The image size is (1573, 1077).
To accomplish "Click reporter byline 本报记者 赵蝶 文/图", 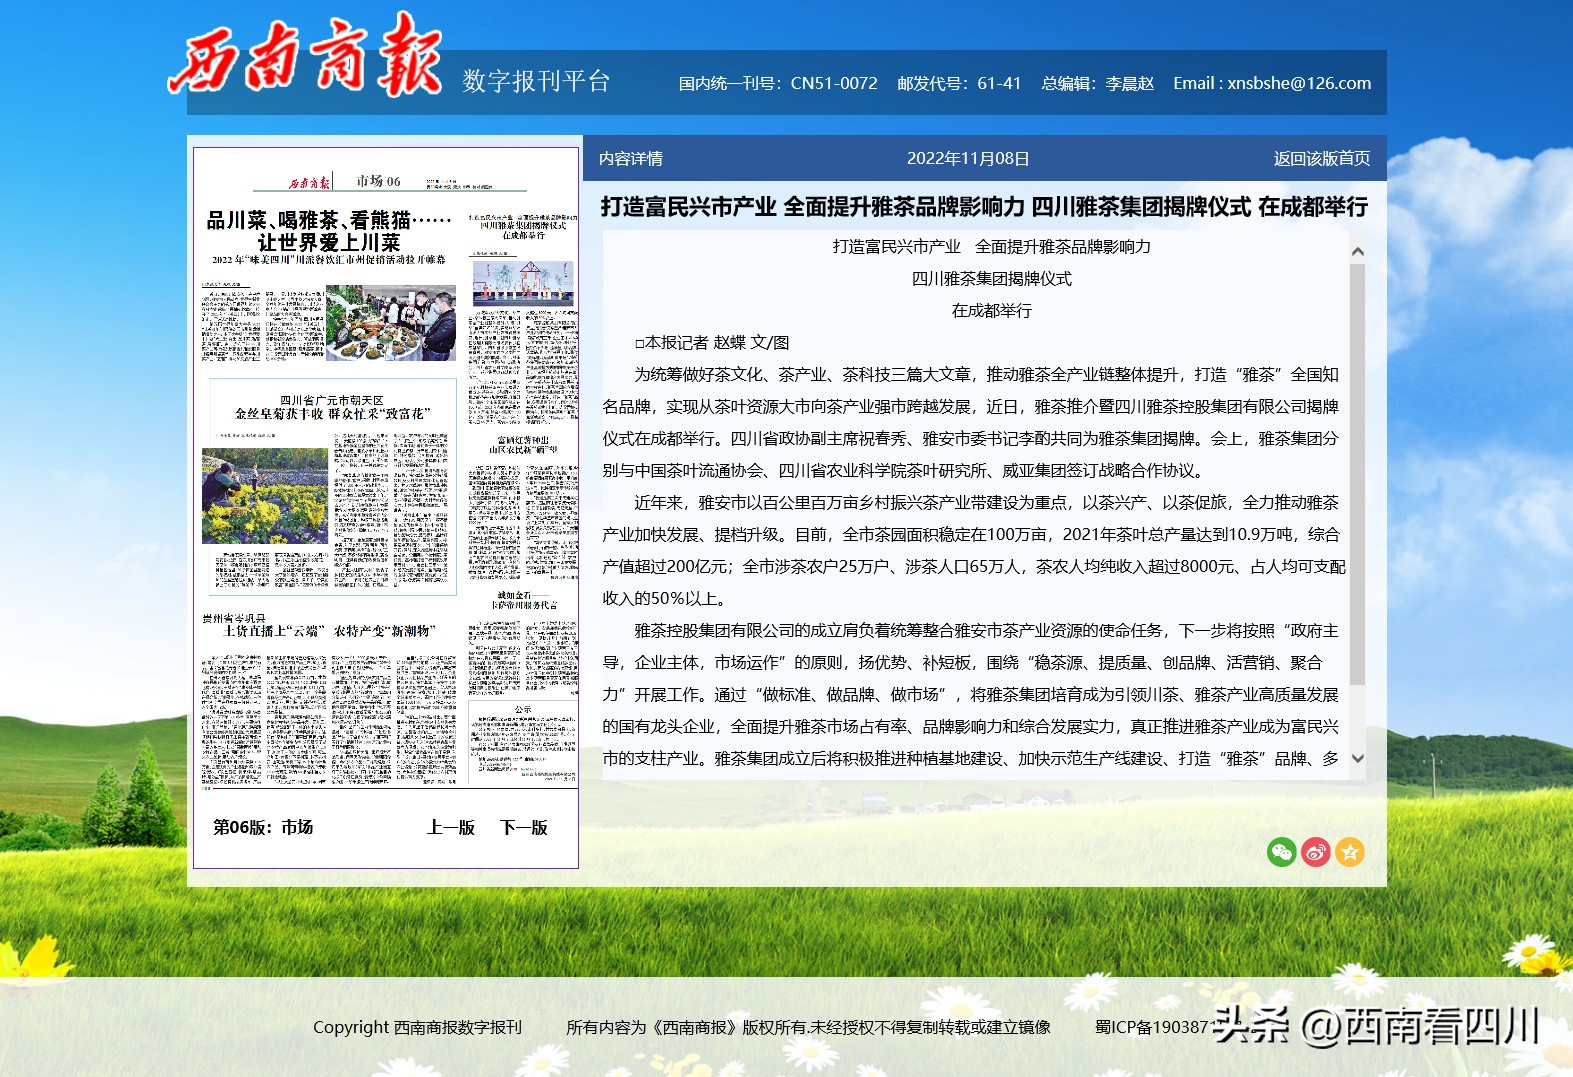I will click(712, 342).
